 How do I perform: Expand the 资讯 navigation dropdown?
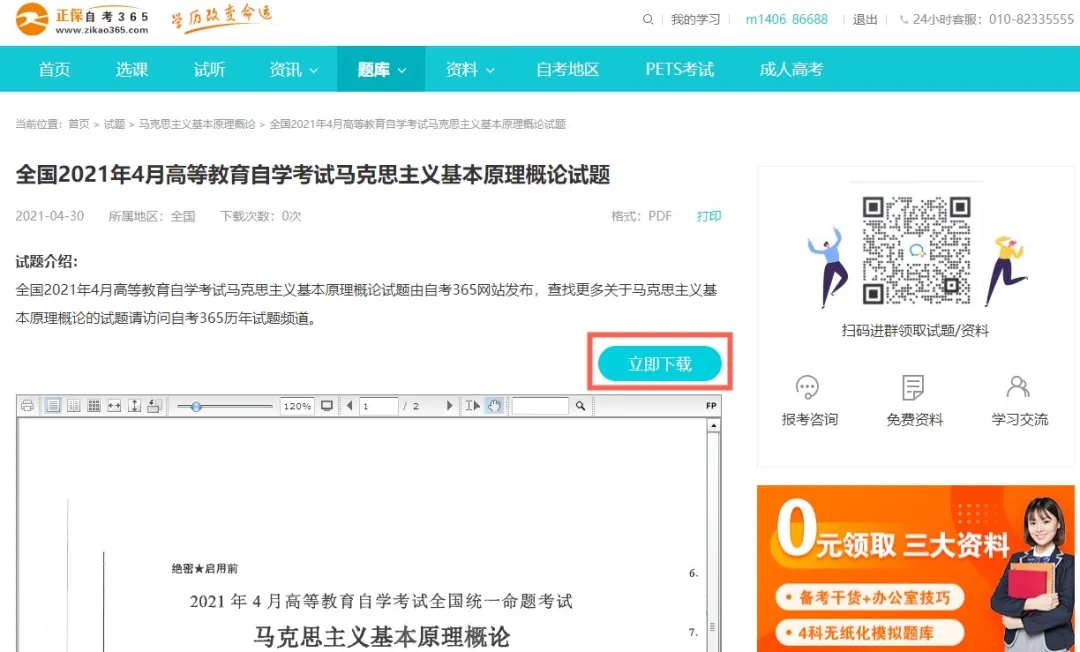[x=290, y=68]
